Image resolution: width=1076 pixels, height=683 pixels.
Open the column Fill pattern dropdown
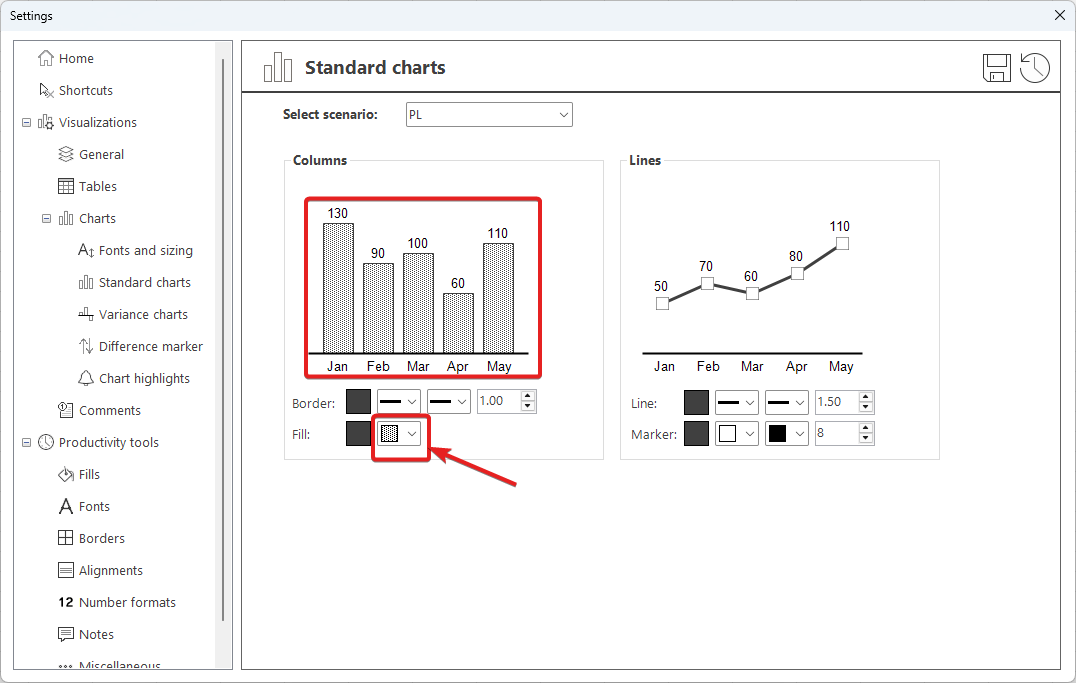[400, 434]
